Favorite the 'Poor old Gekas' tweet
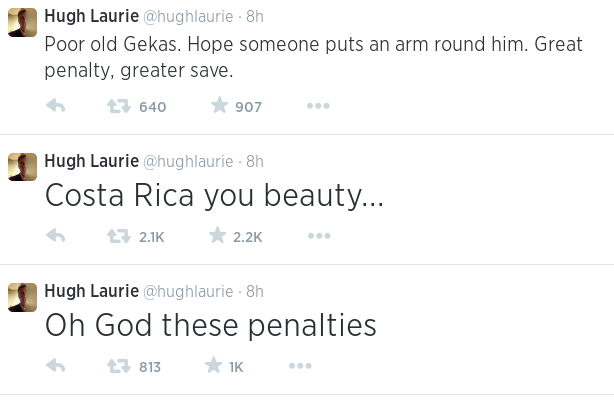614x400 pixels. tap(219, 106)
